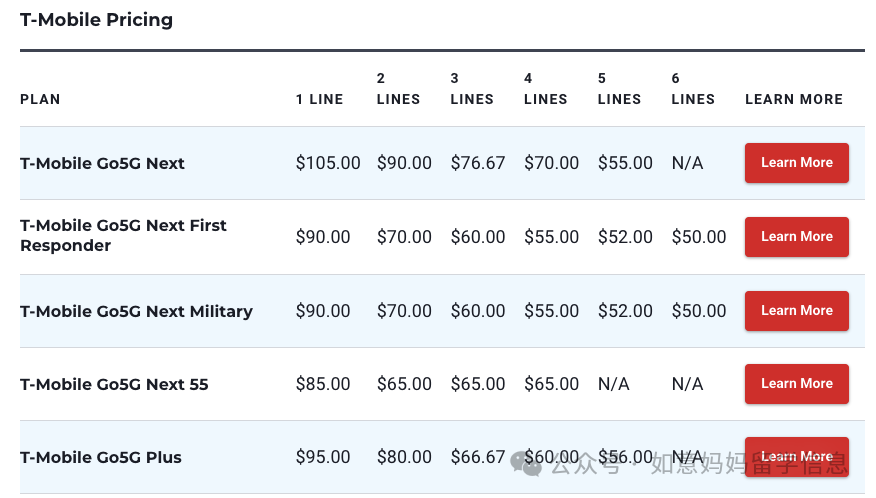This screenshot has width=876, height=498.
Task: Click the 1 LINE column header
Action: pos(319,99)
